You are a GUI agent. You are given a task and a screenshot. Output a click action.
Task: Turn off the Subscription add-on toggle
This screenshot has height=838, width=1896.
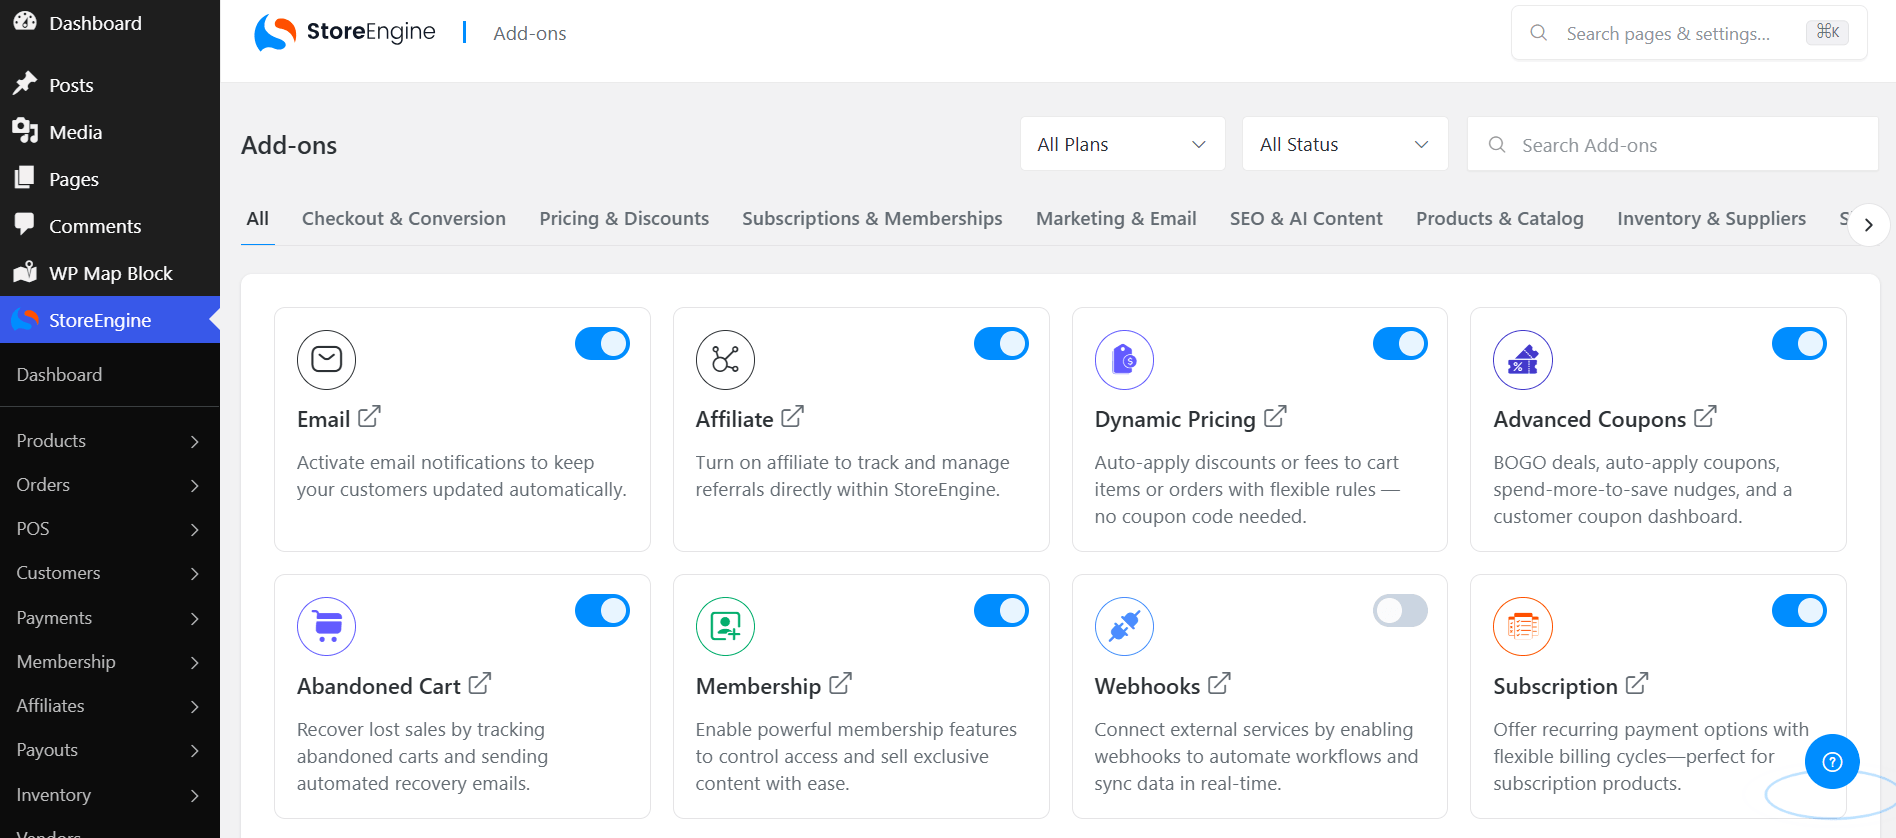coord(1799,611)
